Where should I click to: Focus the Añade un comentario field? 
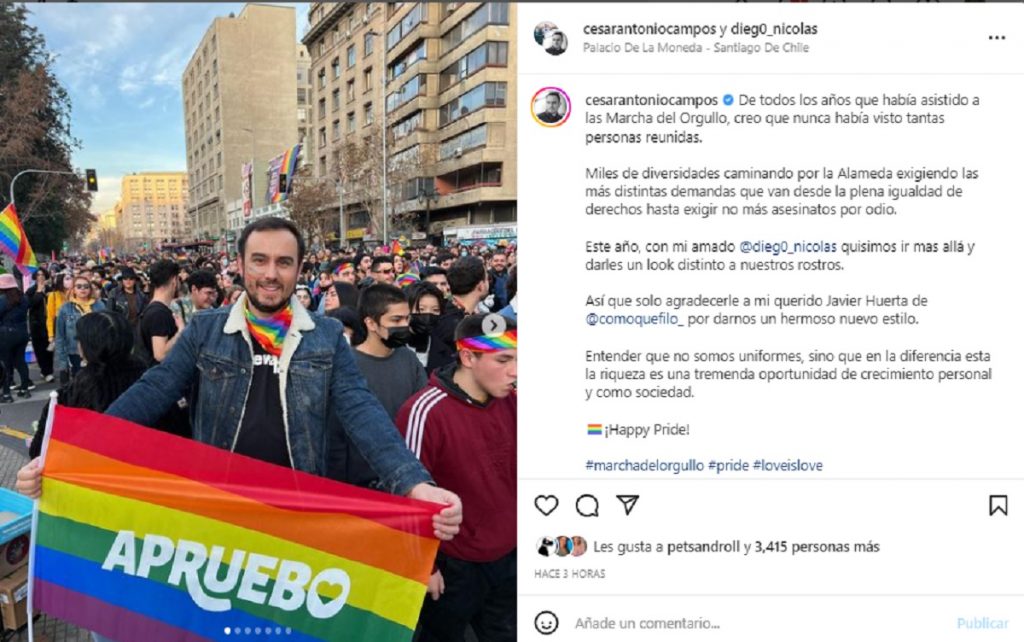(x=758, y=623)
